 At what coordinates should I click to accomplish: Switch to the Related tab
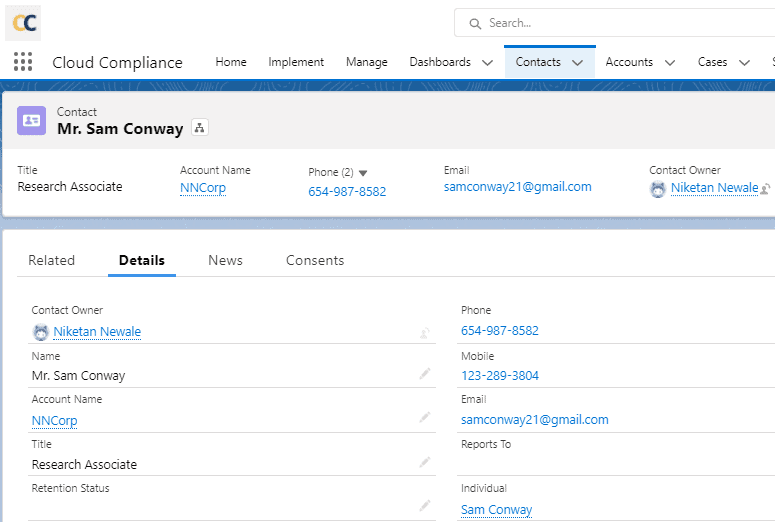[x=51, y=260]
